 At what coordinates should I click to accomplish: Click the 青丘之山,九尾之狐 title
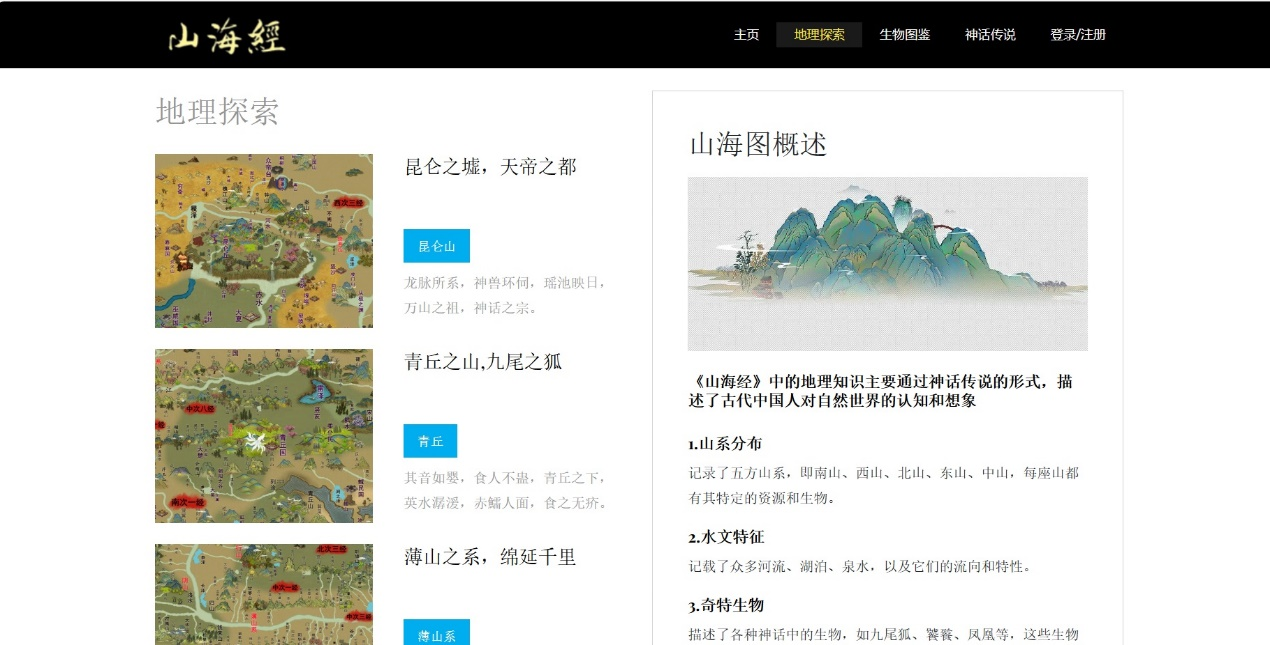point(483,362)
